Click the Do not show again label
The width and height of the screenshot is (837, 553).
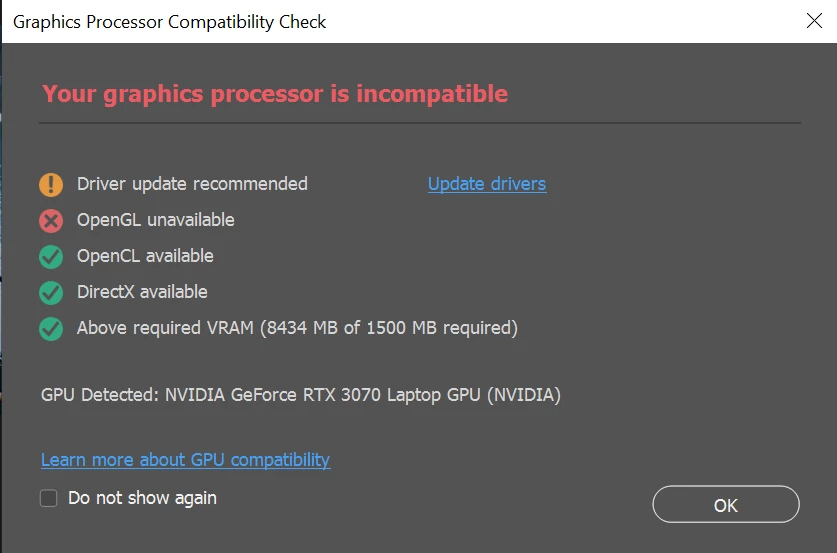(x=142, y=498)
